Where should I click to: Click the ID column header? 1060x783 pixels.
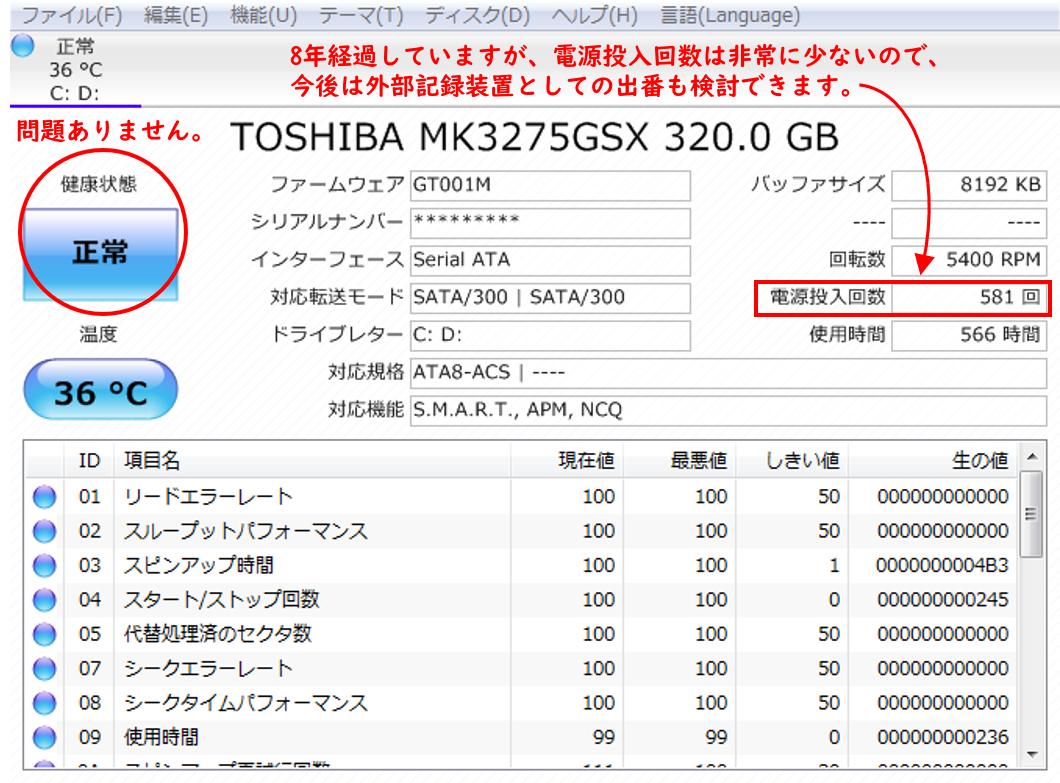click(89, 460)
